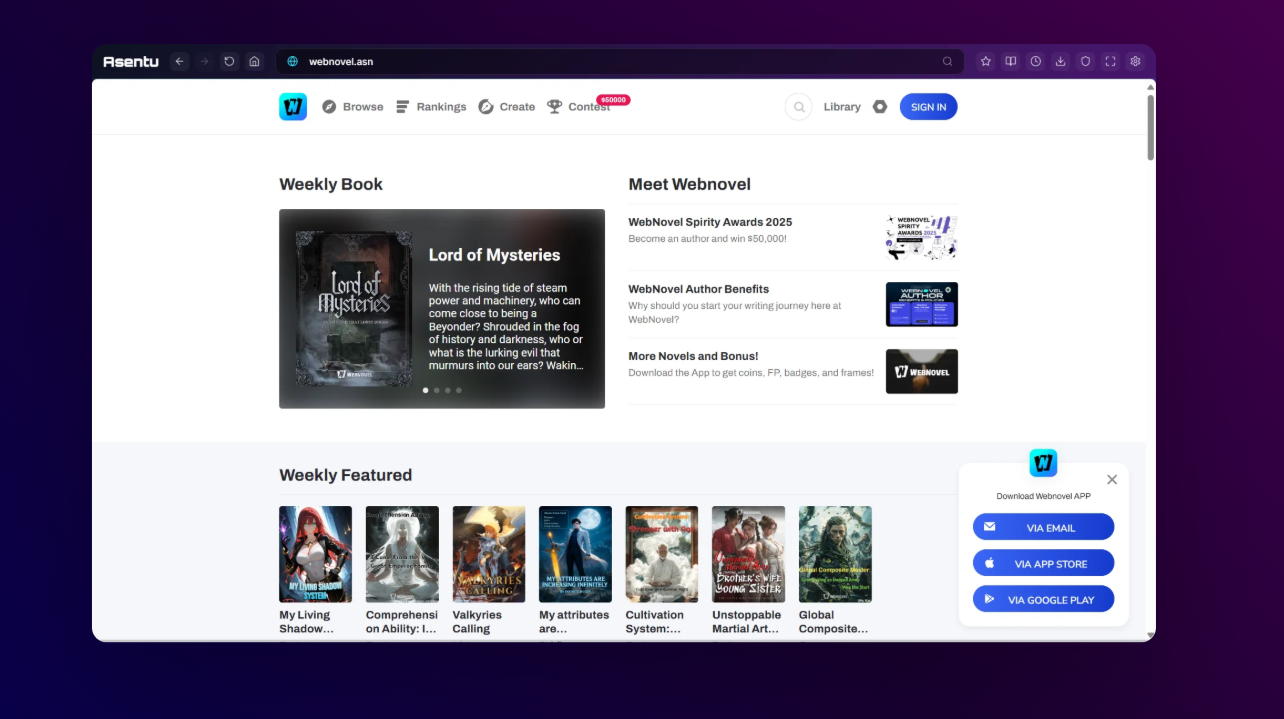
Task: Reload the page with the refresh icon
Action: 229,61
